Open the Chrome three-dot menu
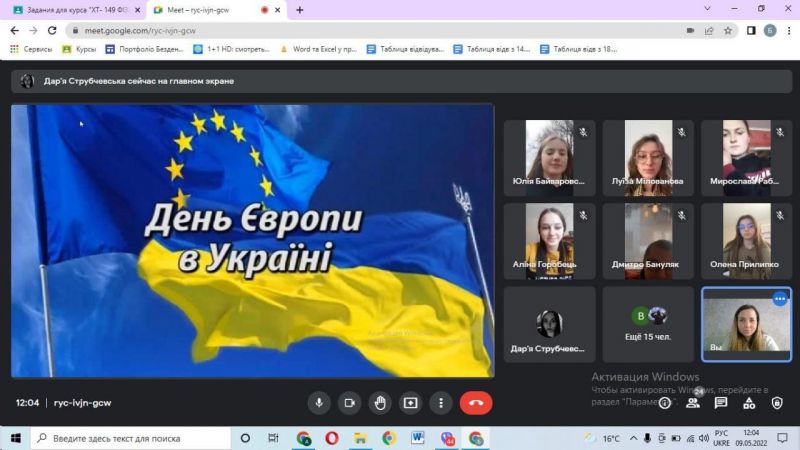 789,31
